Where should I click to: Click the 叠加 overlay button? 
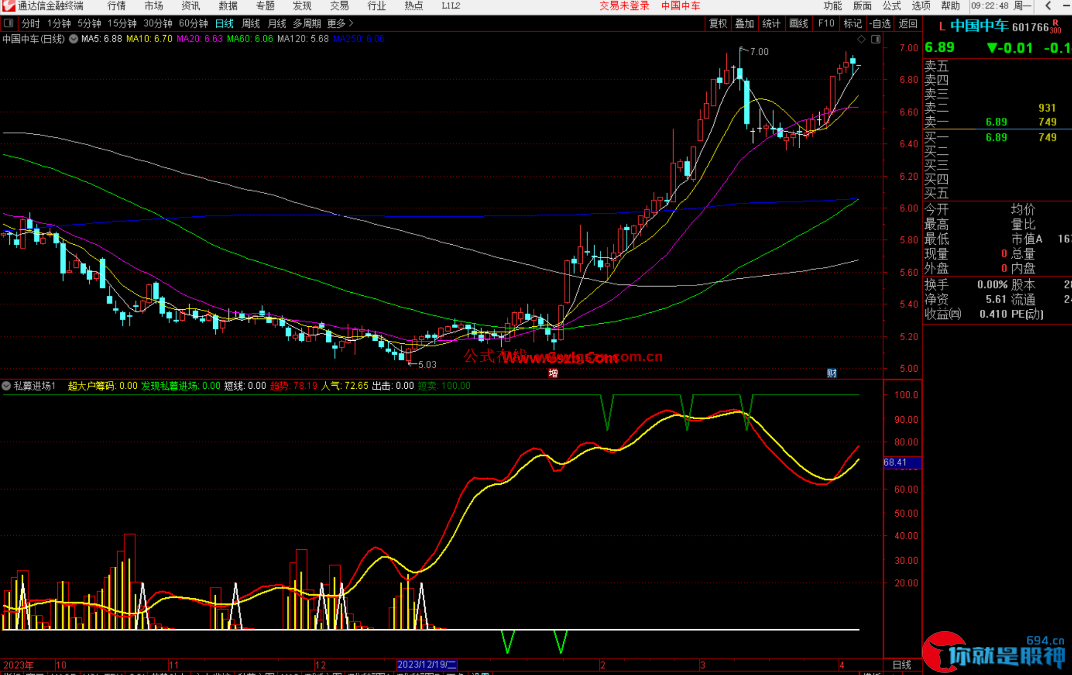click(x=745, y=23)
